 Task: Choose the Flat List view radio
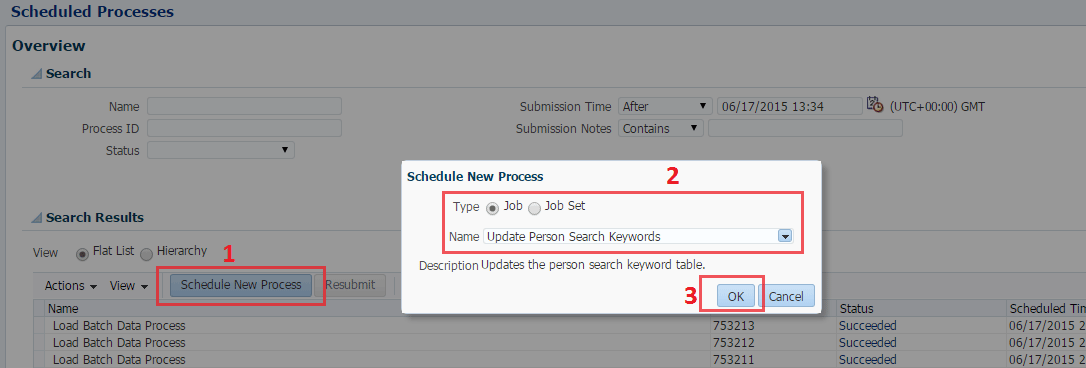click(82, 253)
